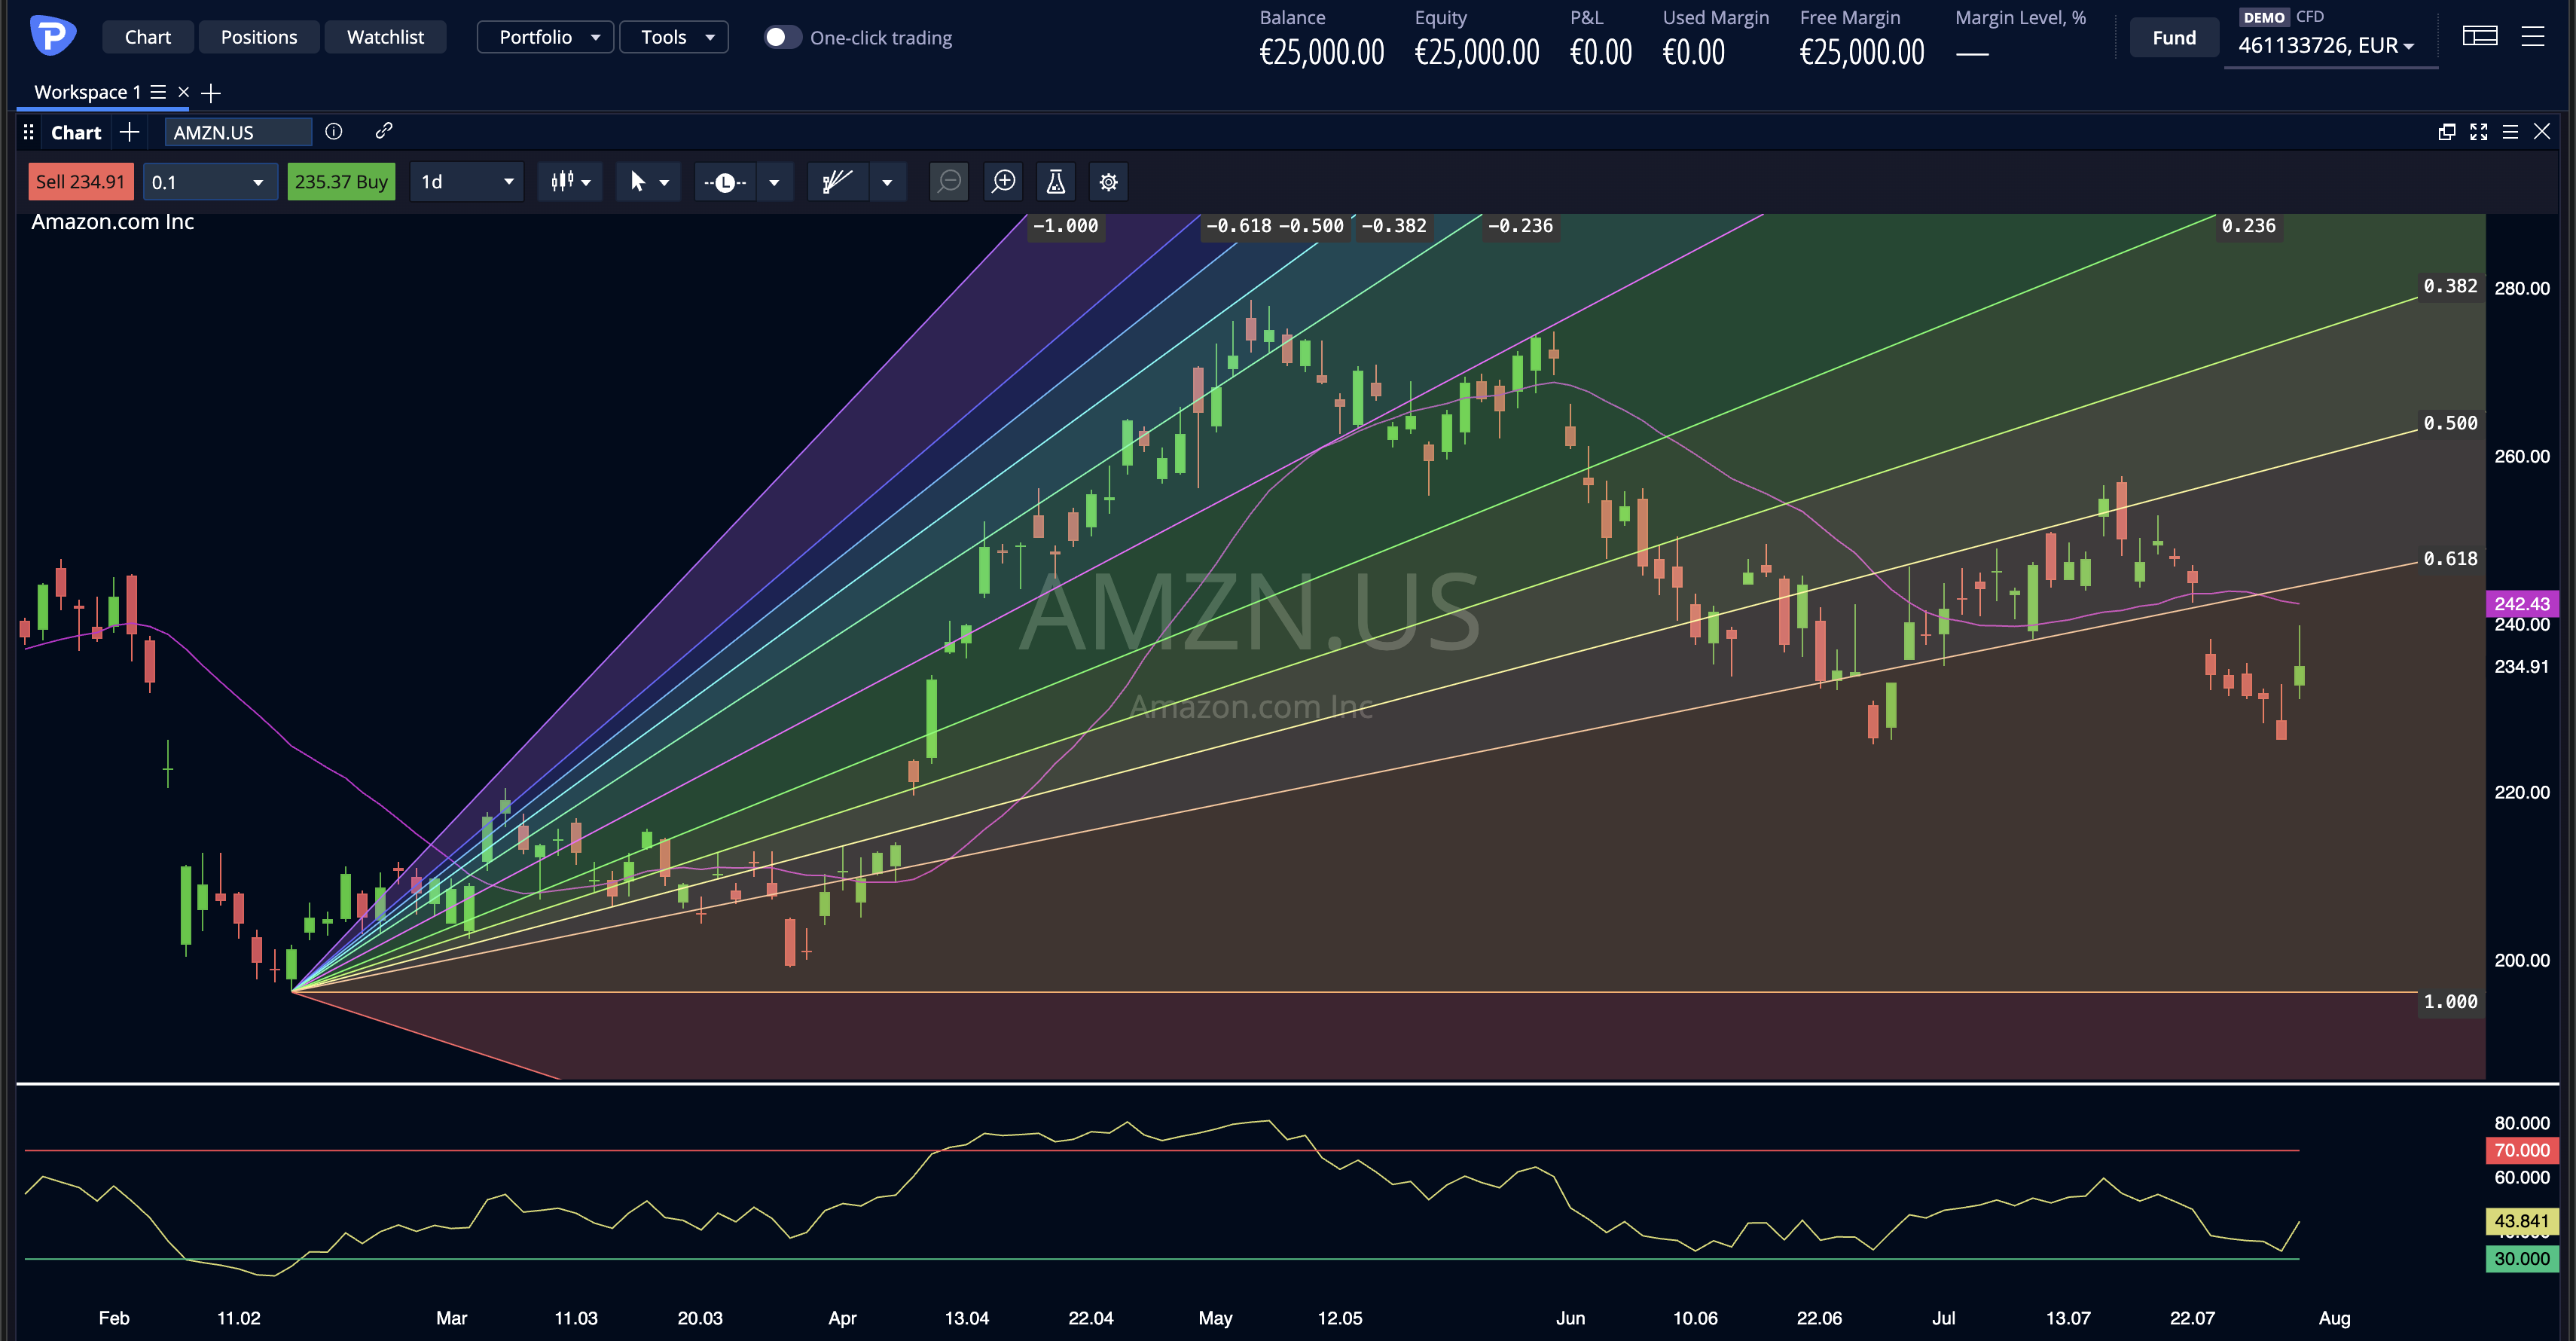Click the -1.000 Fibonacci fan label
This screenshot has height=1341, width=2576.
(1065, 226)
